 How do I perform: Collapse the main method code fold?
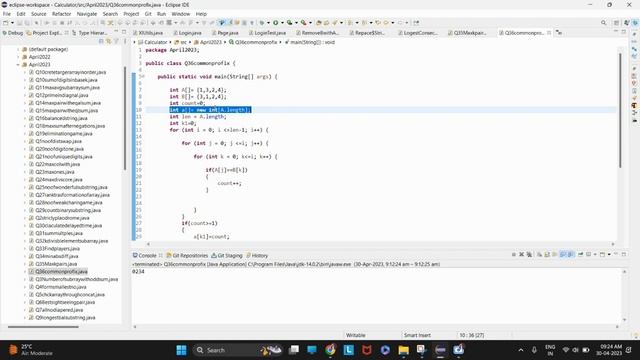click(x=142, y=76)
